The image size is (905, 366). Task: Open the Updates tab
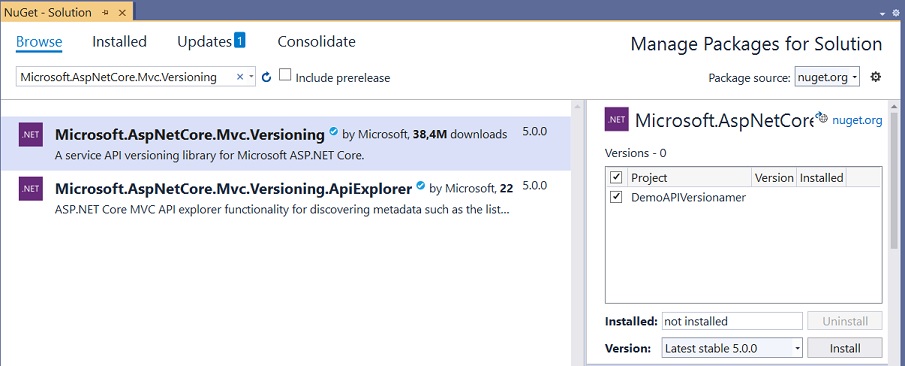click(x=211, y=42)
